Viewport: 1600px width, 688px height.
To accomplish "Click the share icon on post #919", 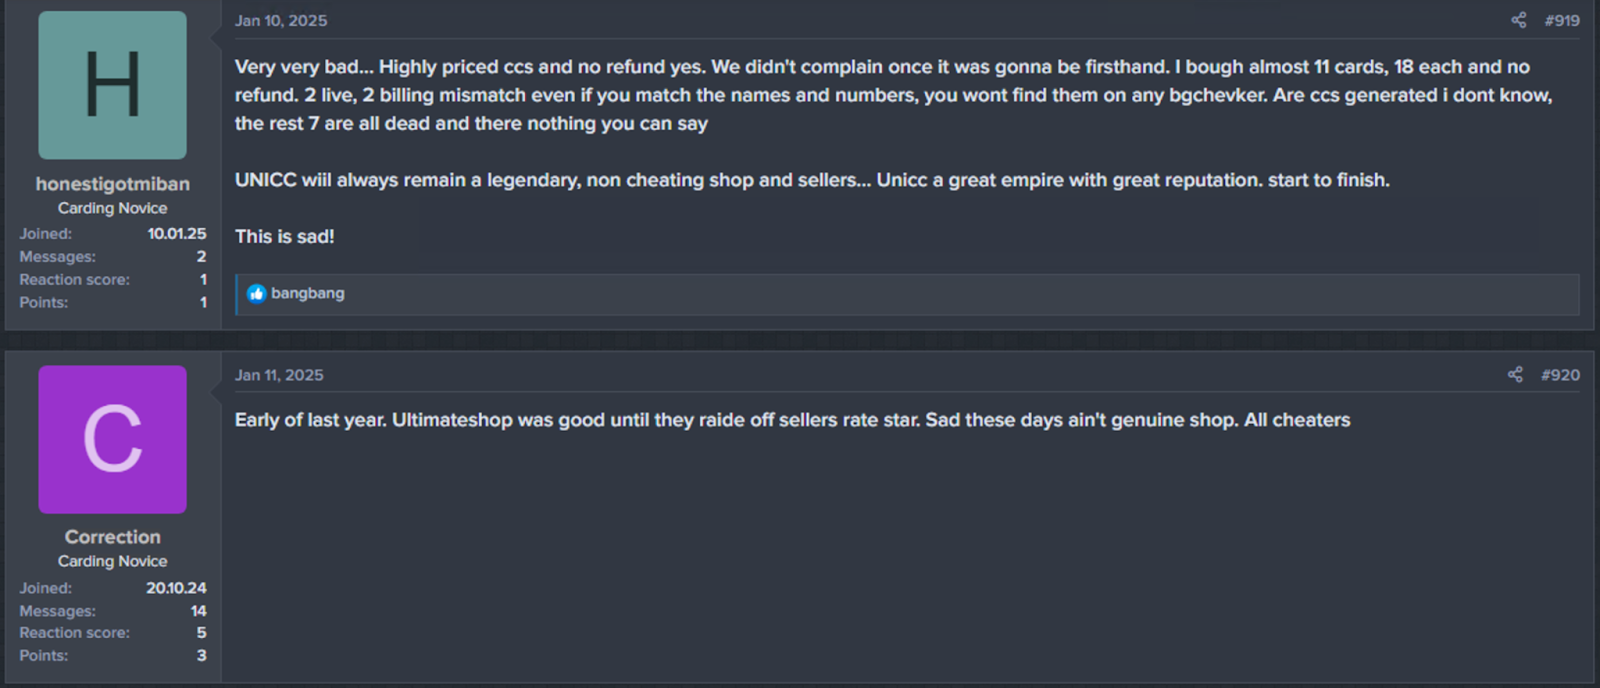I will (x=1518, y=18).
